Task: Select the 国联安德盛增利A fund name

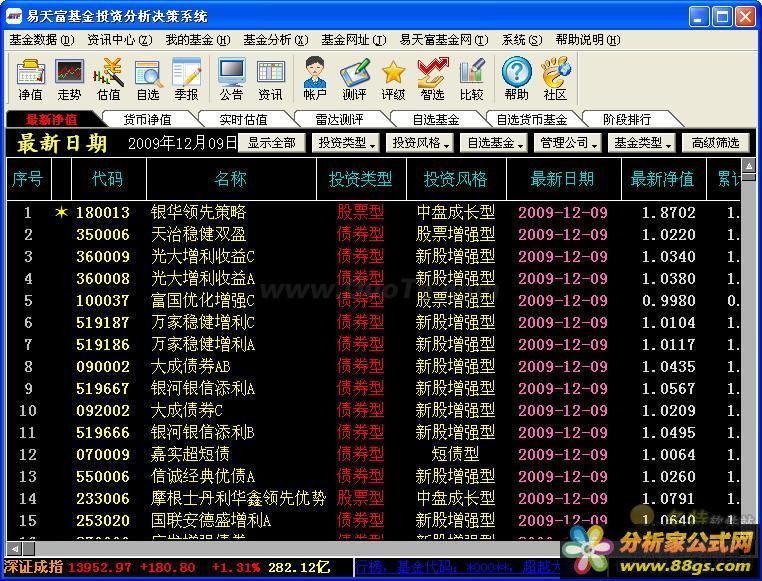Action: pyautogui.click(x=211, y=520)
